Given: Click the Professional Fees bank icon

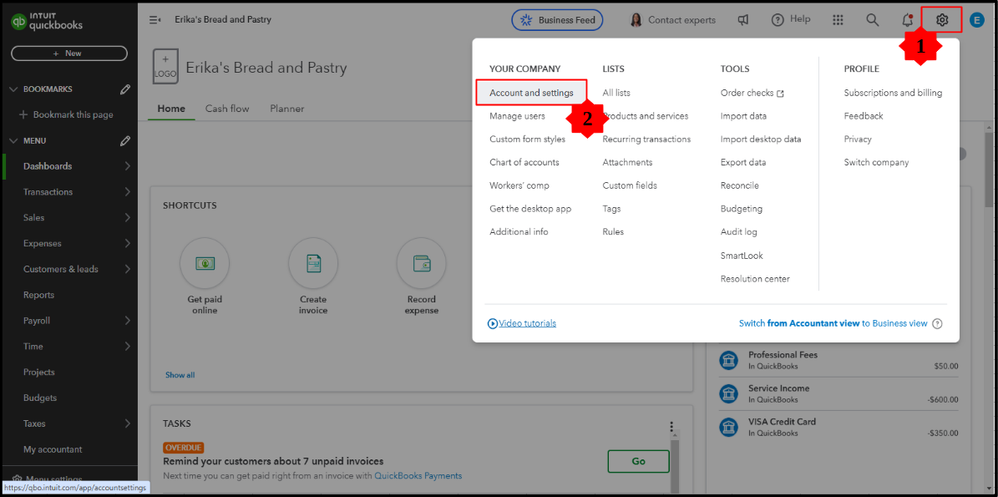Looking at the screenshot, I should (x=729, y=360).
